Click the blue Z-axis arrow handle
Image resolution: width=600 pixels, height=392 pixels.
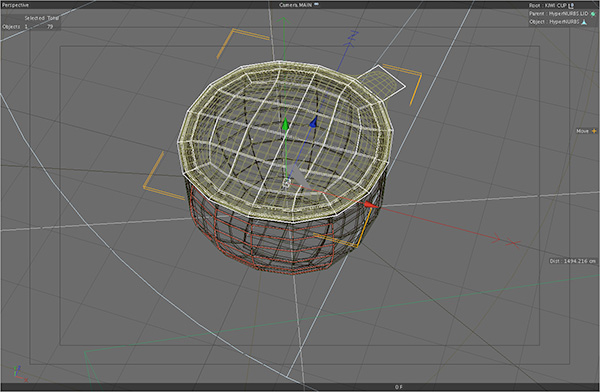click(x=314, y=122)
